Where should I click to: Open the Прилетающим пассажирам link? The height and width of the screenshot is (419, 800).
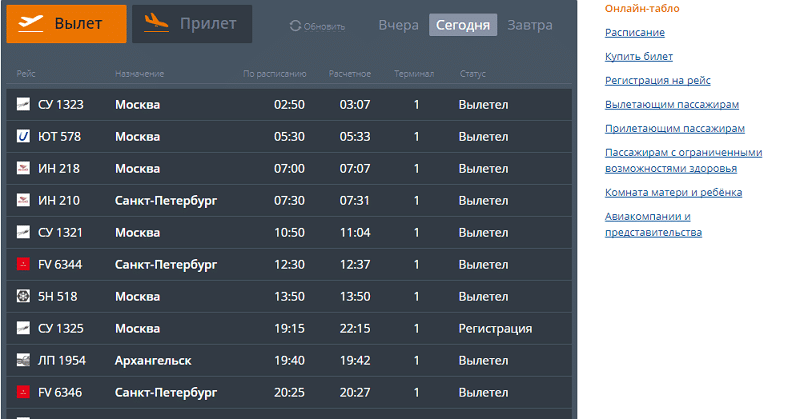675,129
